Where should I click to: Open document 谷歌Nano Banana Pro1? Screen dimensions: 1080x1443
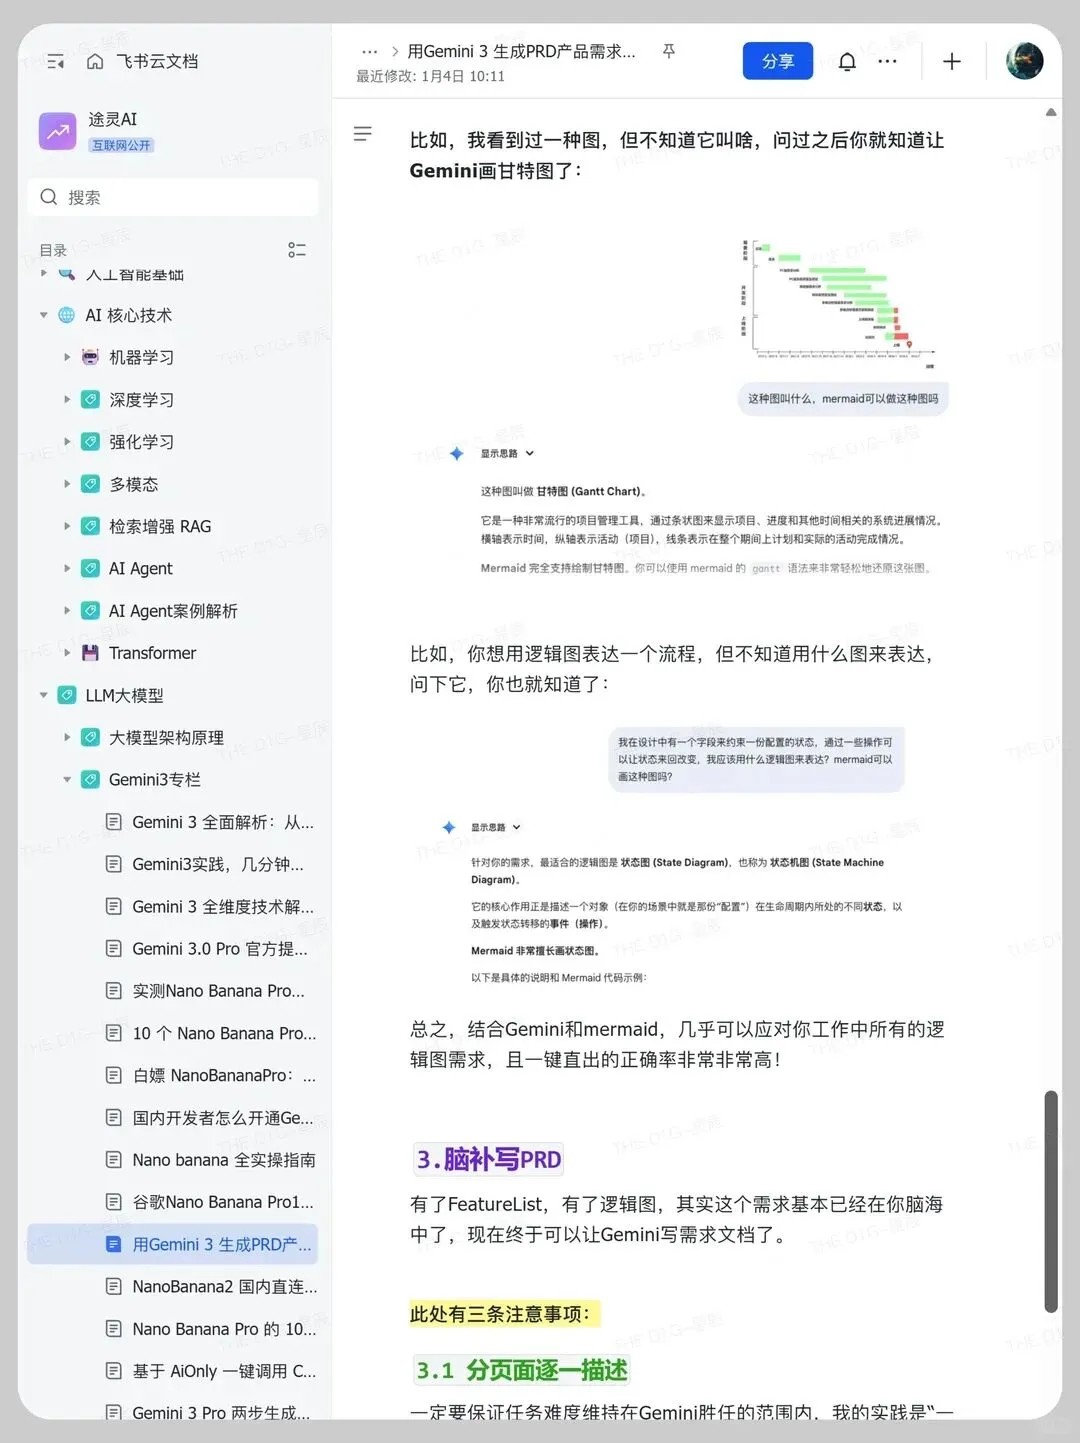pos(223,1202)
